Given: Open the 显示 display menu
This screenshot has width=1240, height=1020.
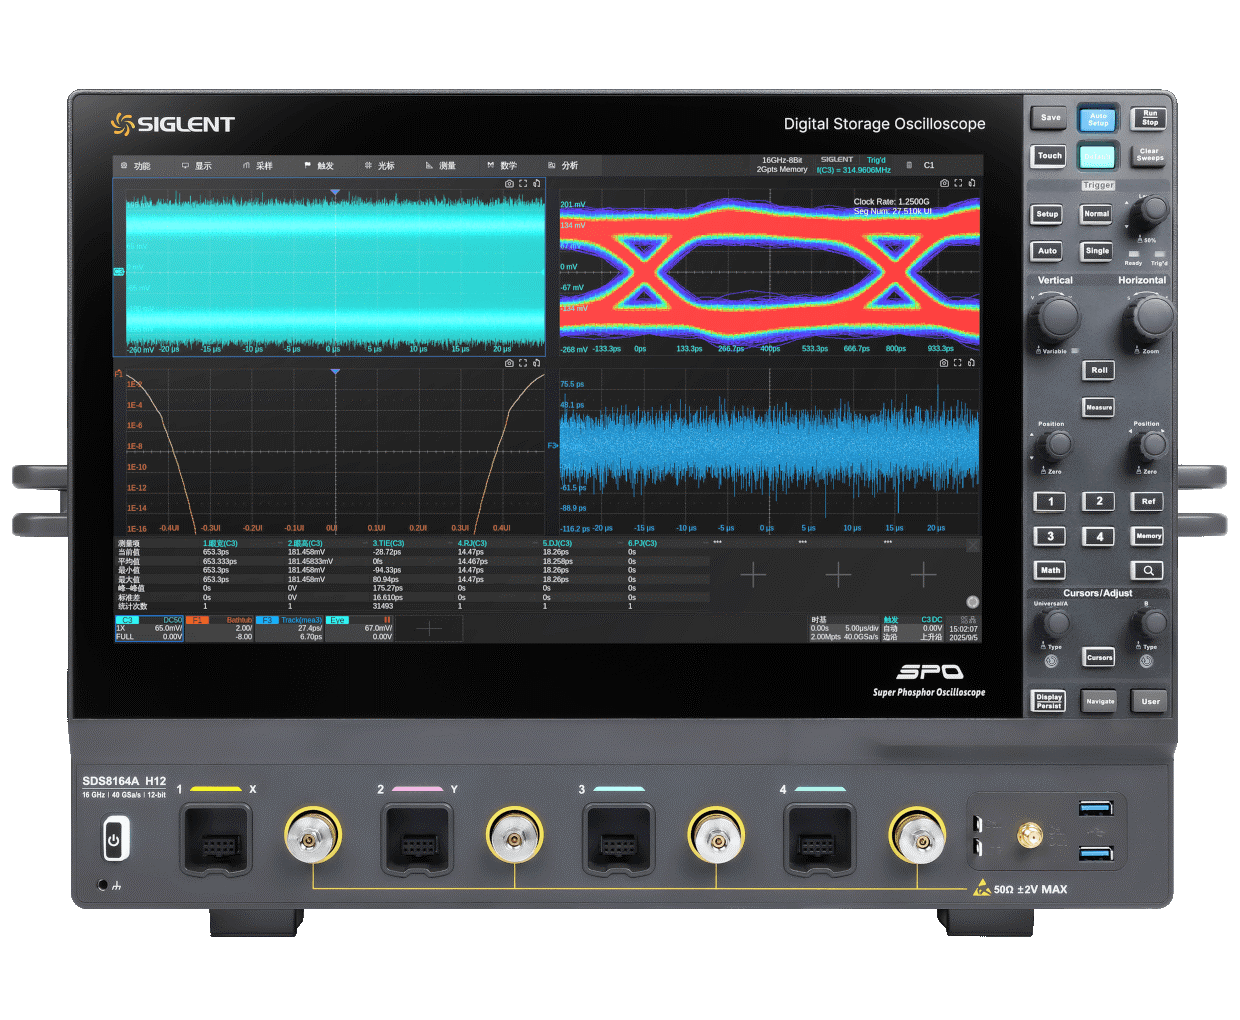Looking at the screenshot, I should [196, 166].
